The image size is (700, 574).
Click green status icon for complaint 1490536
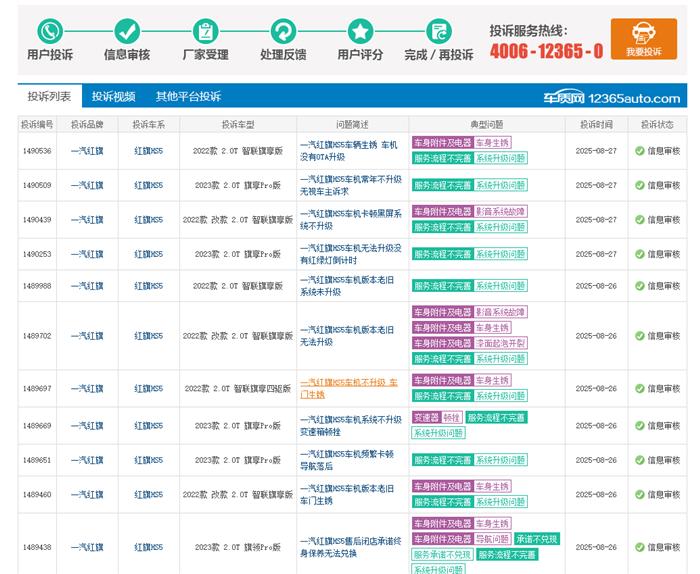pos(639,151)
